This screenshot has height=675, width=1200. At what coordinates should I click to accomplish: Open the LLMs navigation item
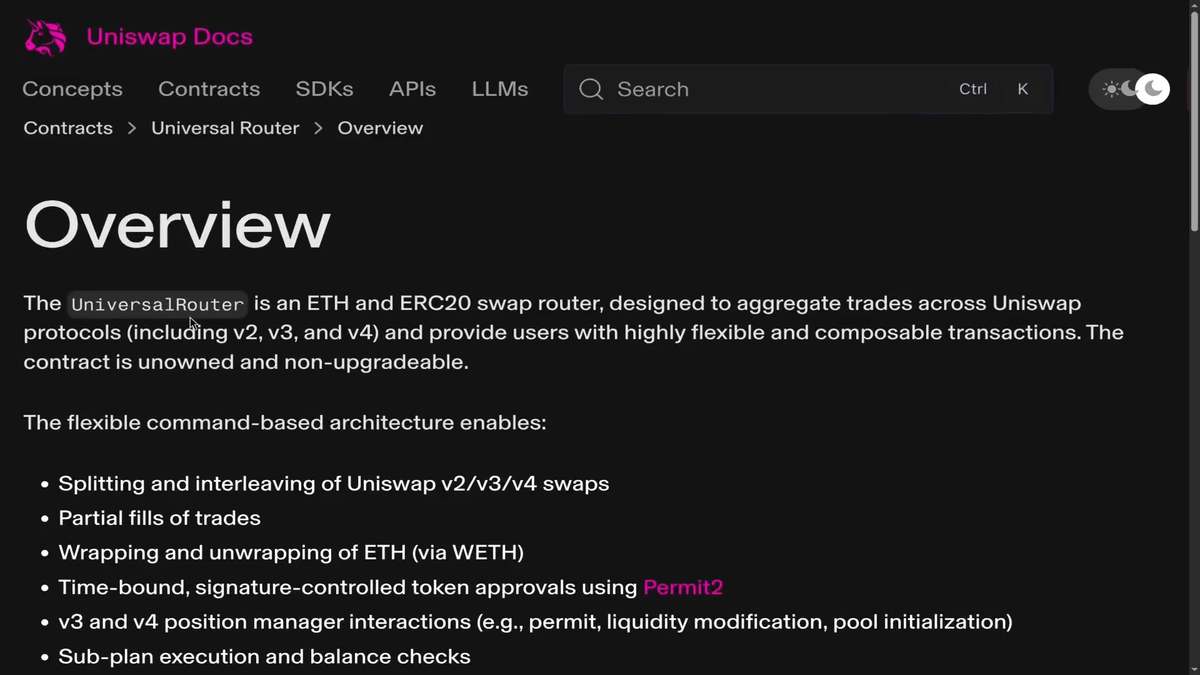tap(500, 89)
